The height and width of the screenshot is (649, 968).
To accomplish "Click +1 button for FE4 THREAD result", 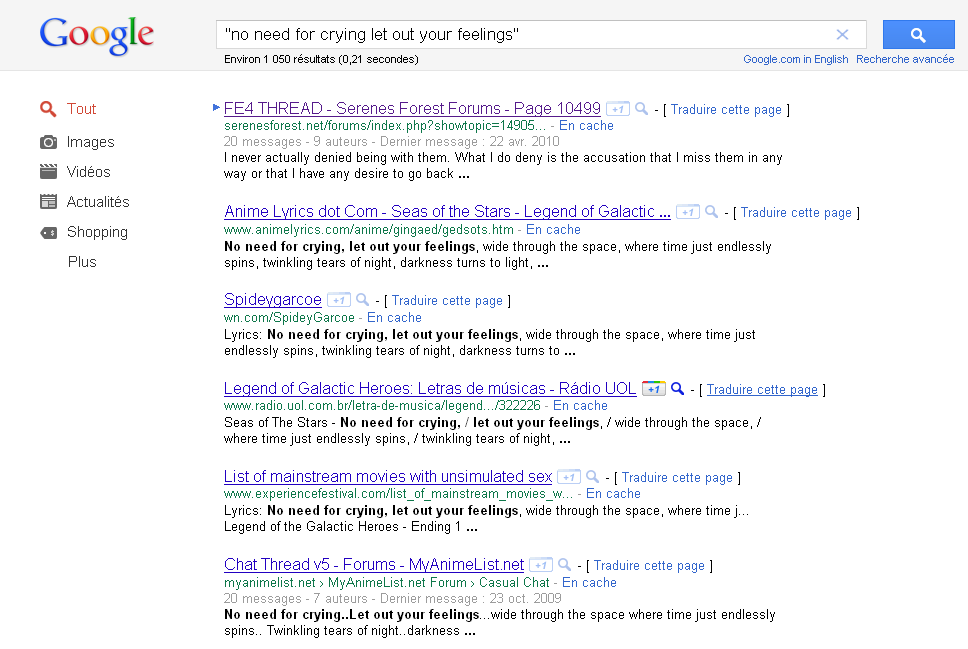I will 618,109.
